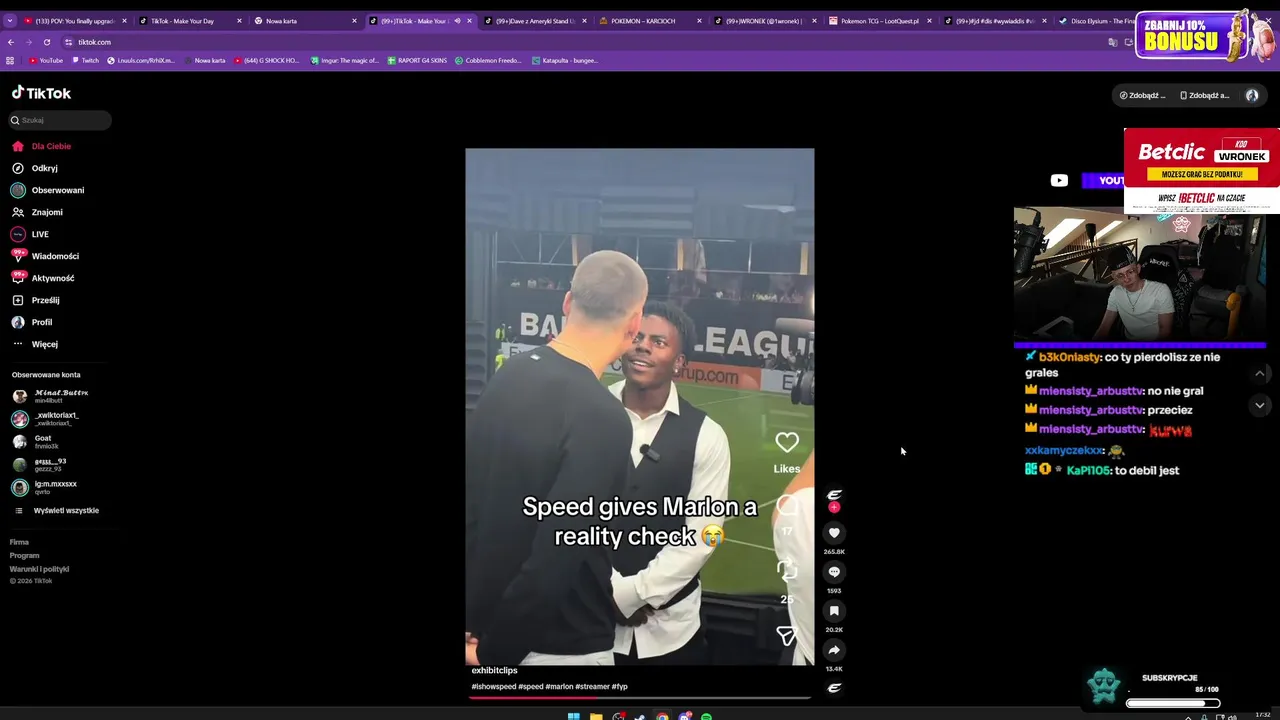Click the #streamer hashtag
Viewport: 1280px width, 720px height.
(592, 687)
